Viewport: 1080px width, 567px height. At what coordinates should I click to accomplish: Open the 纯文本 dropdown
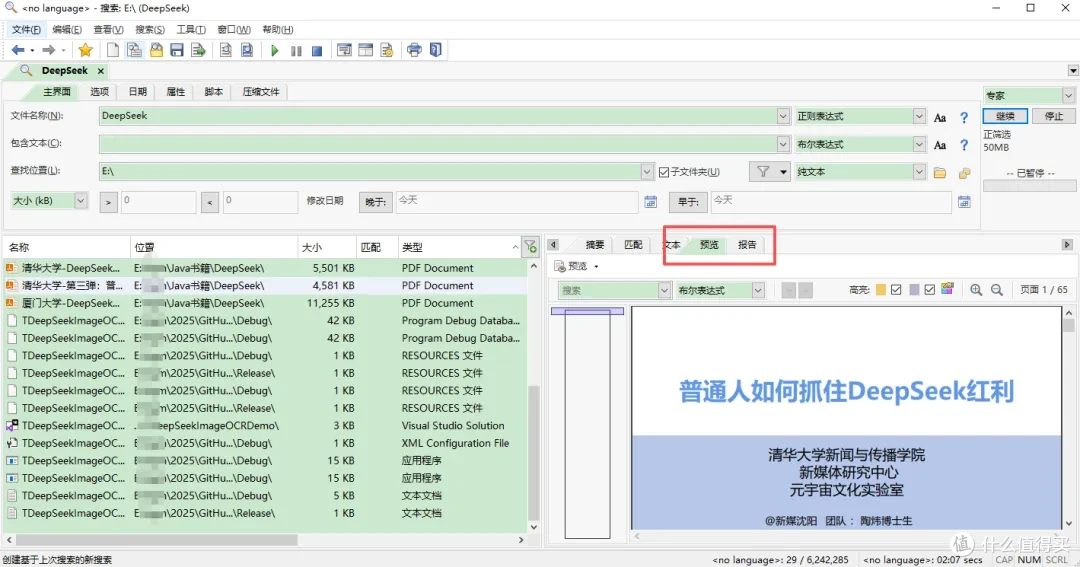[x=919, y=171]
